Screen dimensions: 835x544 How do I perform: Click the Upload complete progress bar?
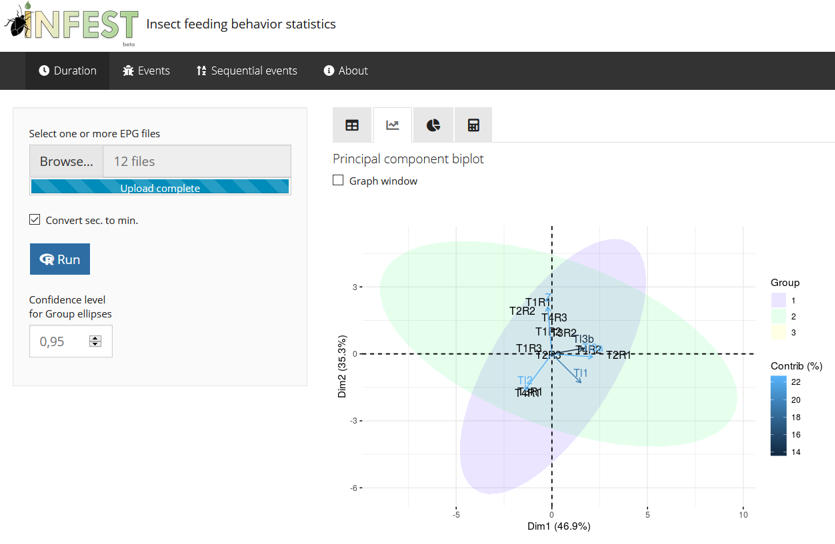160,186
